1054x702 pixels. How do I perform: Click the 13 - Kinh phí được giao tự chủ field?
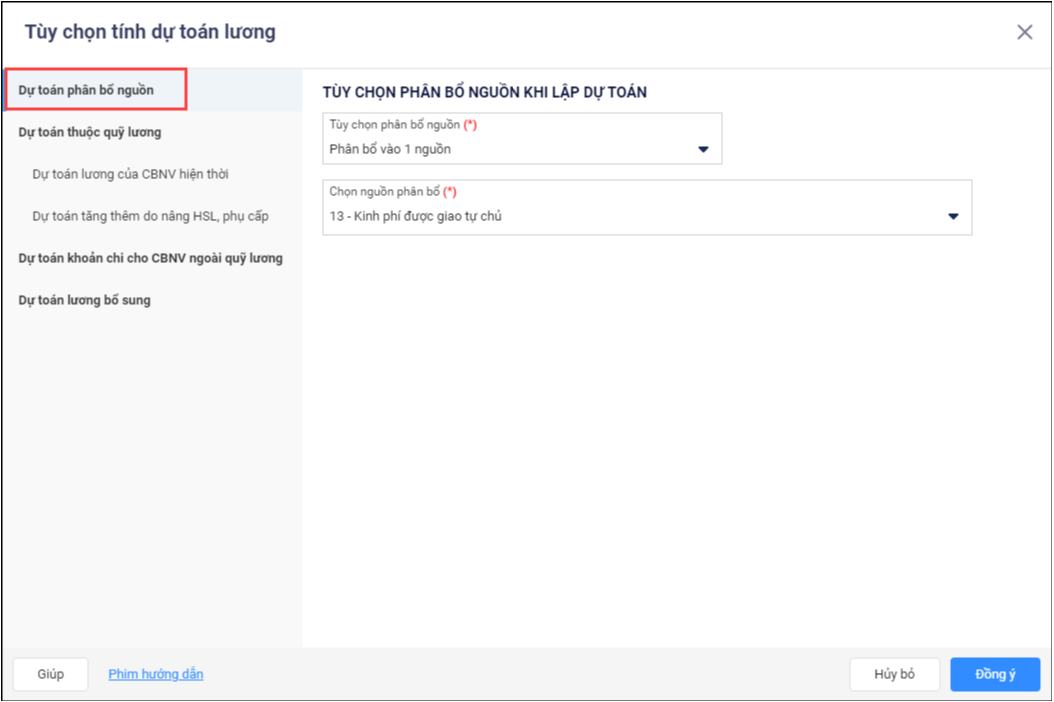tap(647, 207)
